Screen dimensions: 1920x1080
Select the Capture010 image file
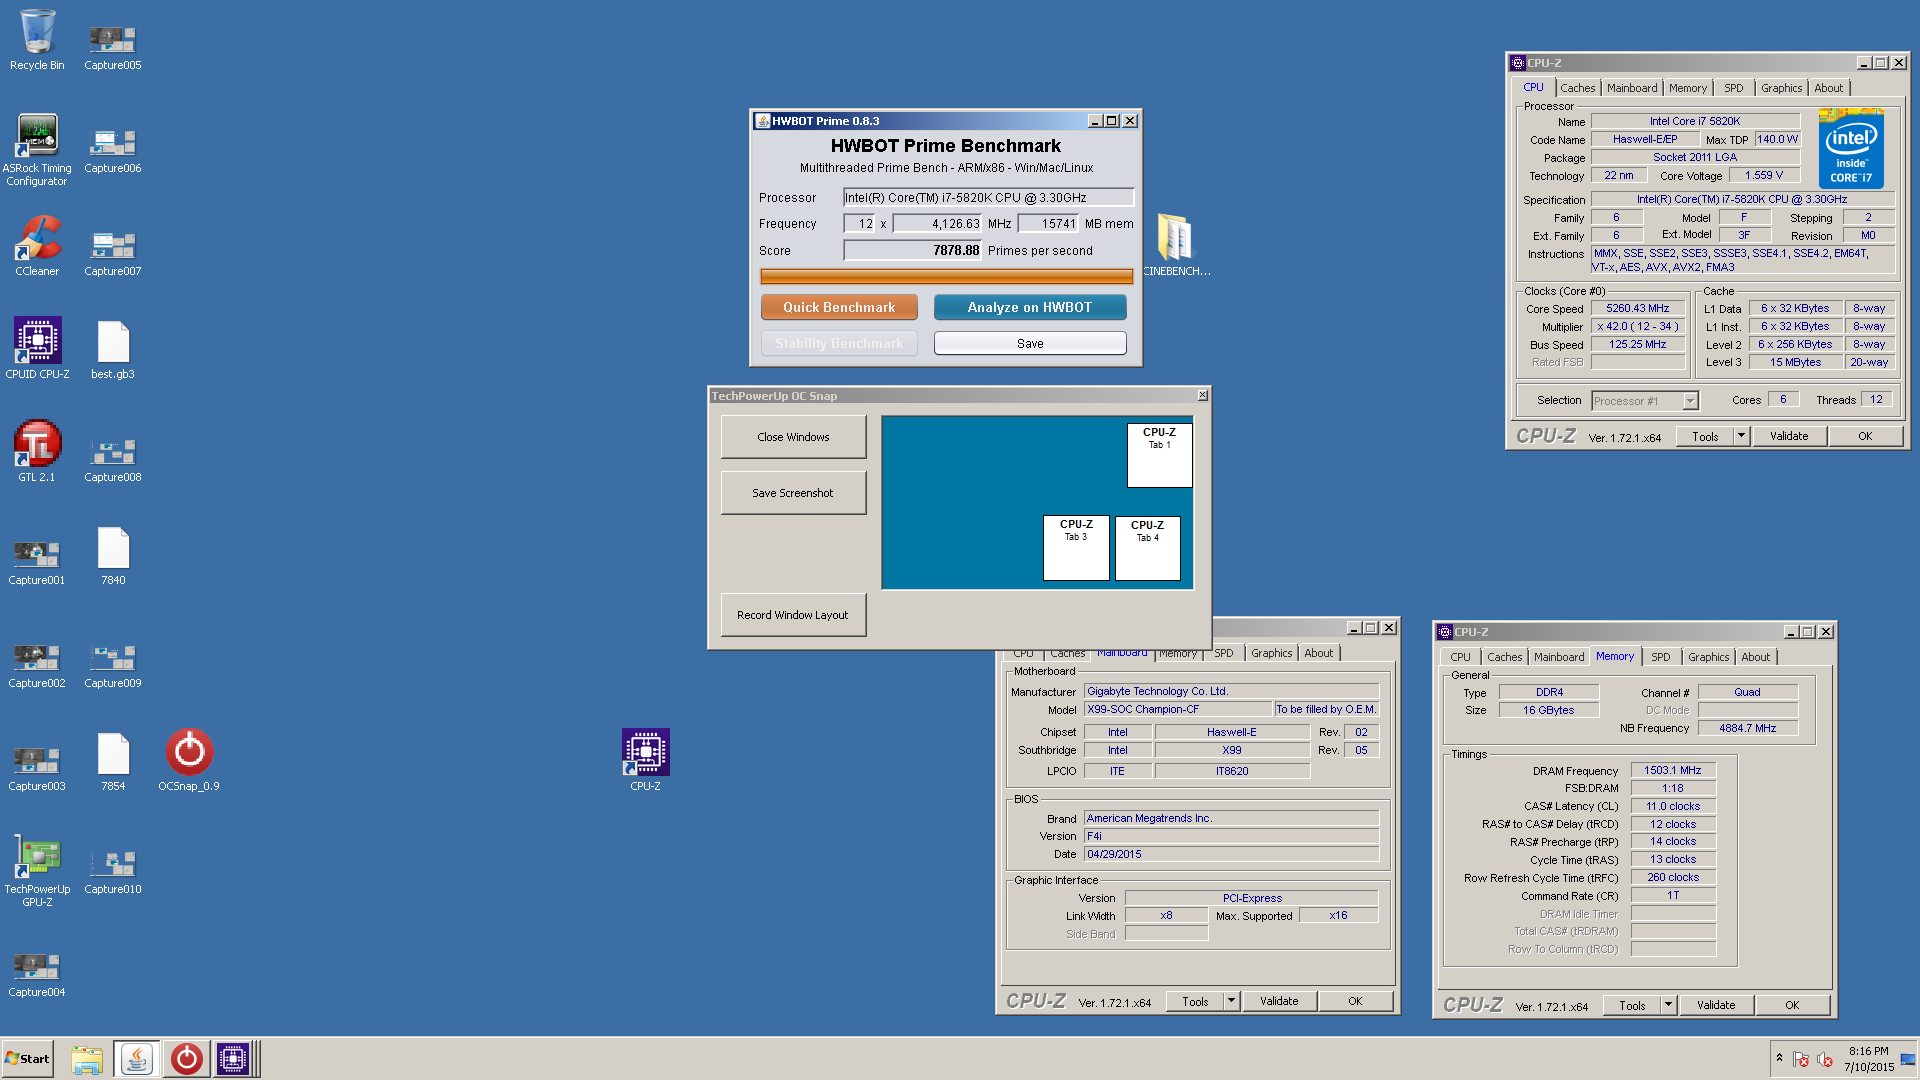113,872
